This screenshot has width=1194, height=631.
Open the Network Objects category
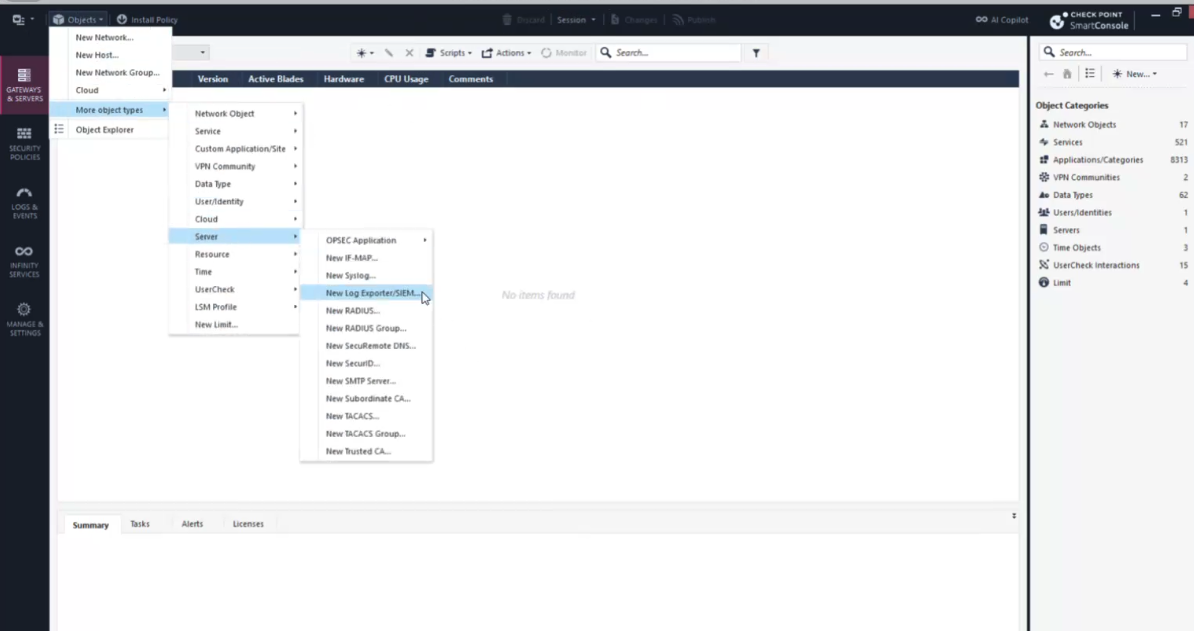[1084, 125]
